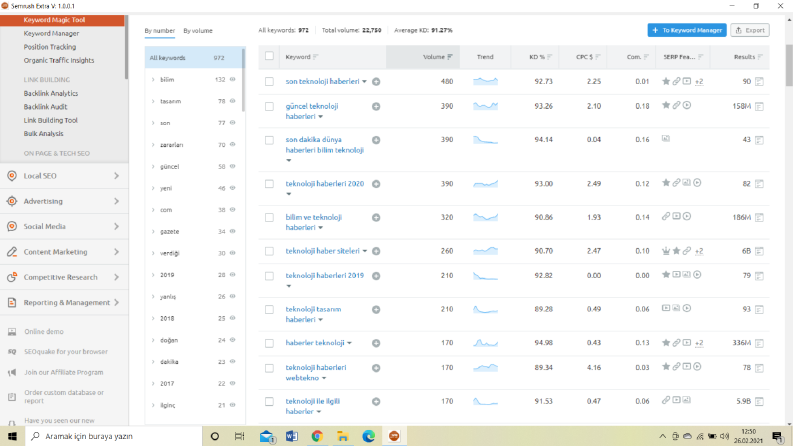
Task: Click Windows search box 'Aramak için buraya yazın'
Action: click(114, 436)
